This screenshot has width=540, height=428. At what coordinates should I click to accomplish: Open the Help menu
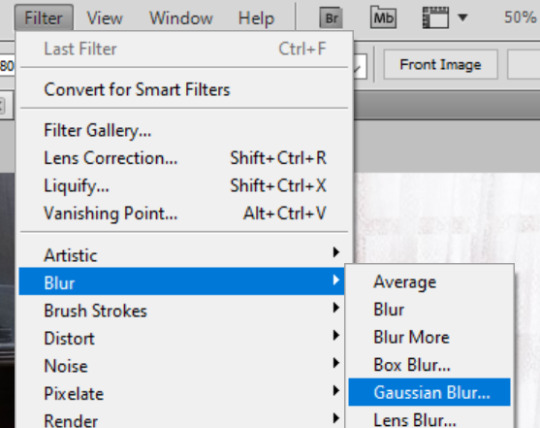[x=256, y=18]
